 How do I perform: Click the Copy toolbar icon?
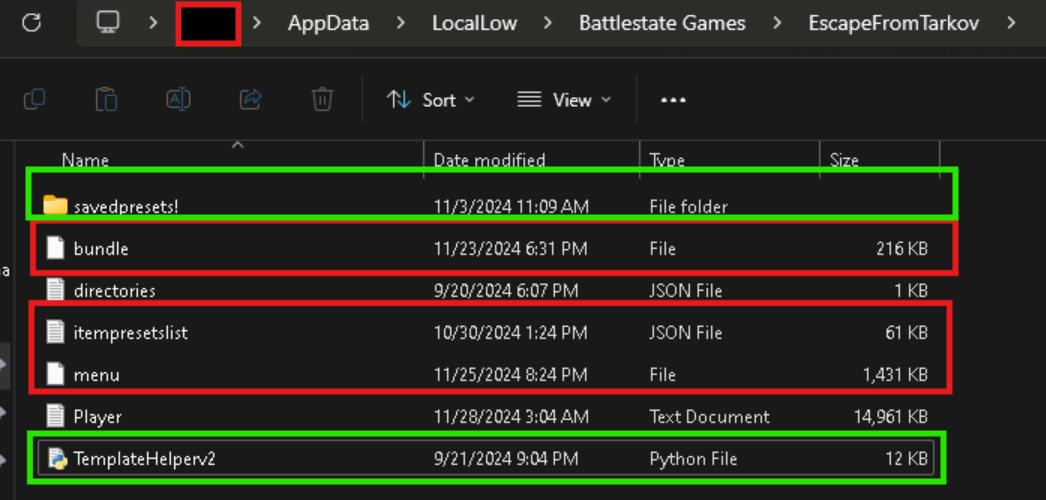pyautogui.click(x=34, y=99)
